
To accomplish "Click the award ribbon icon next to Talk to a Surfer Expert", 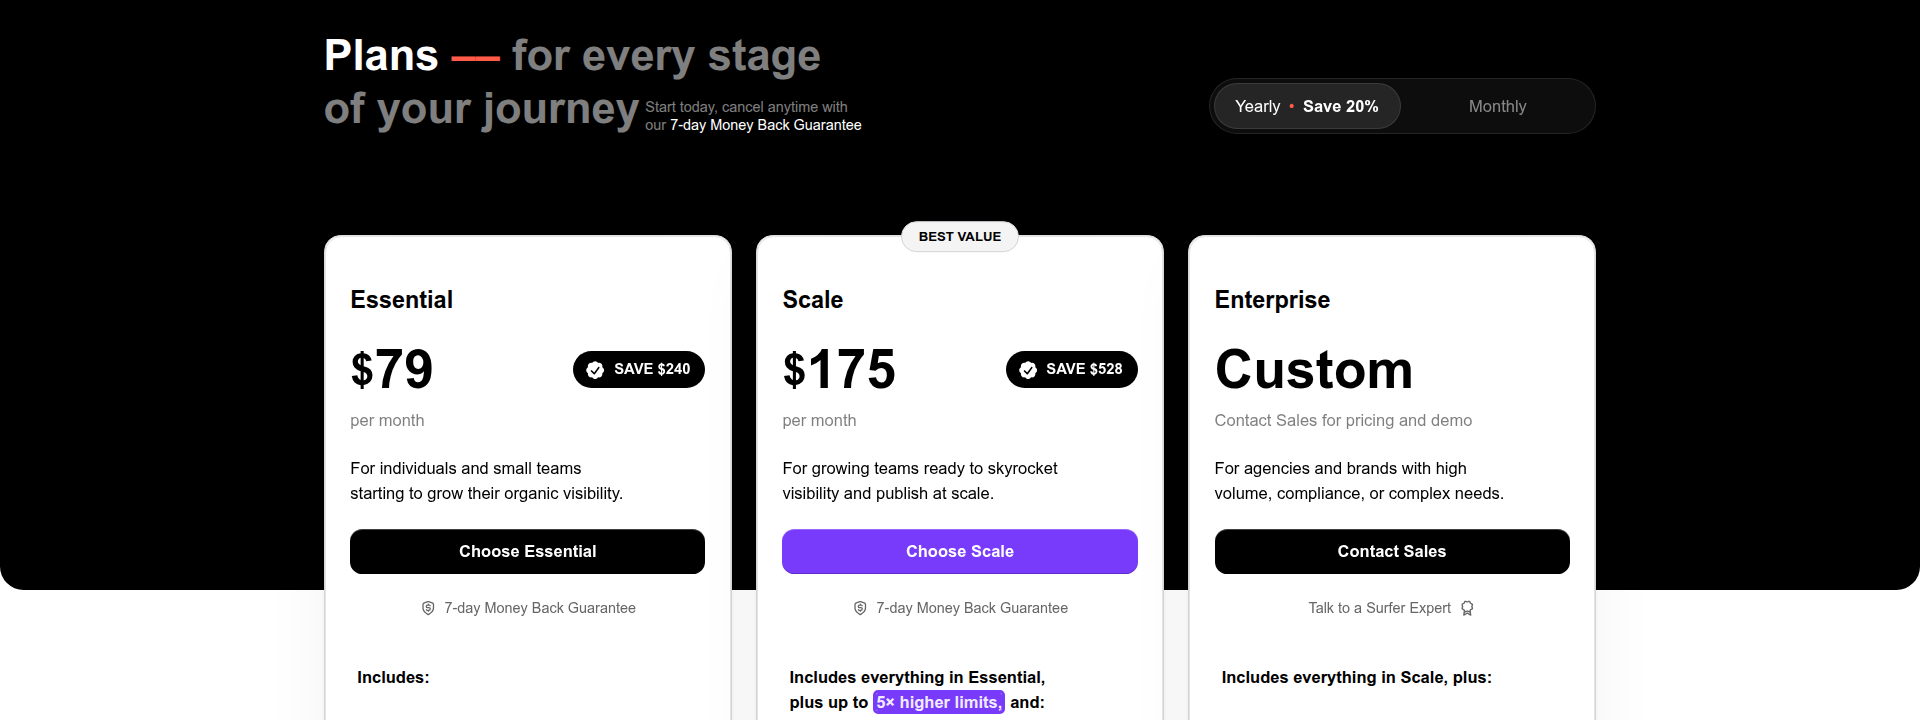I will click(1467, 608).
